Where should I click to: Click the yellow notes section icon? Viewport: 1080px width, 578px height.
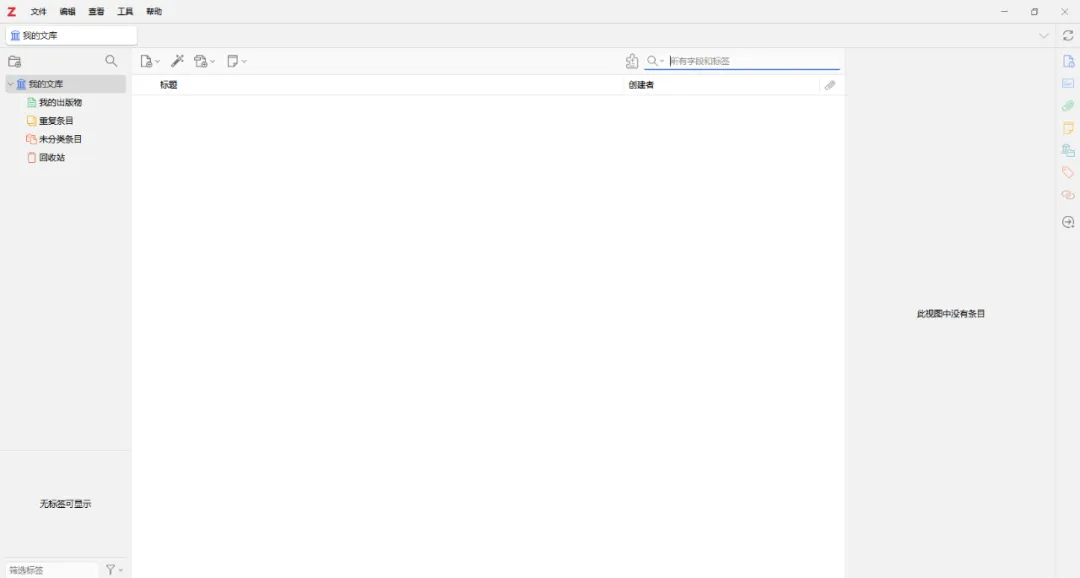click(1068, 128)
